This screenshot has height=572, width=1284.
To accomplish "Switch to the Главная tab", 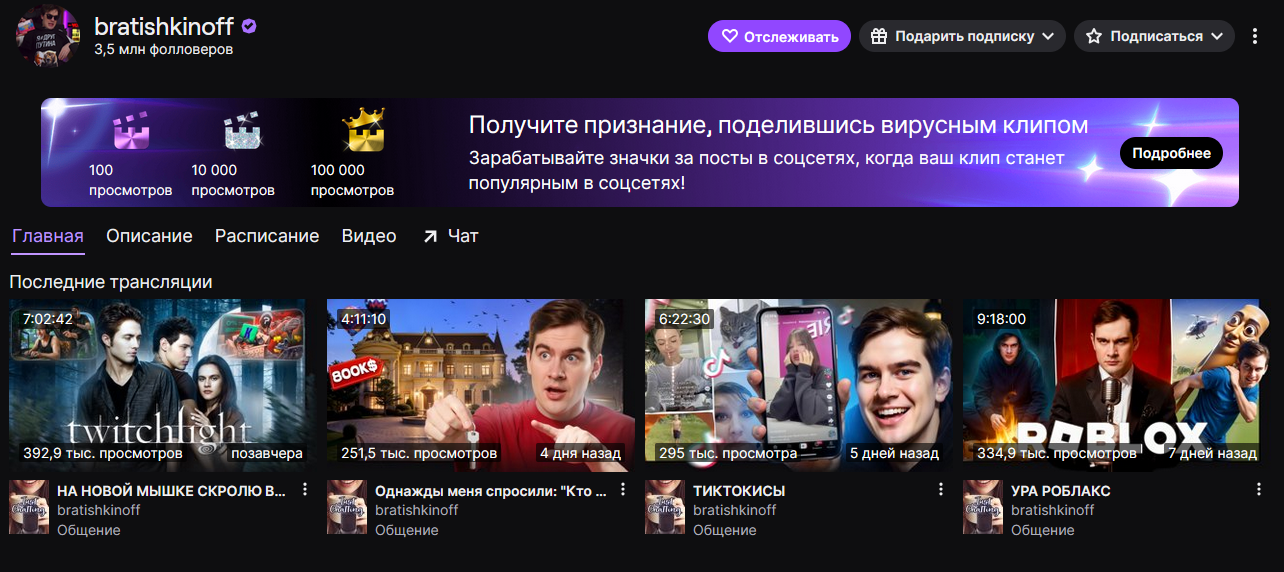I will tap(48, 237).
